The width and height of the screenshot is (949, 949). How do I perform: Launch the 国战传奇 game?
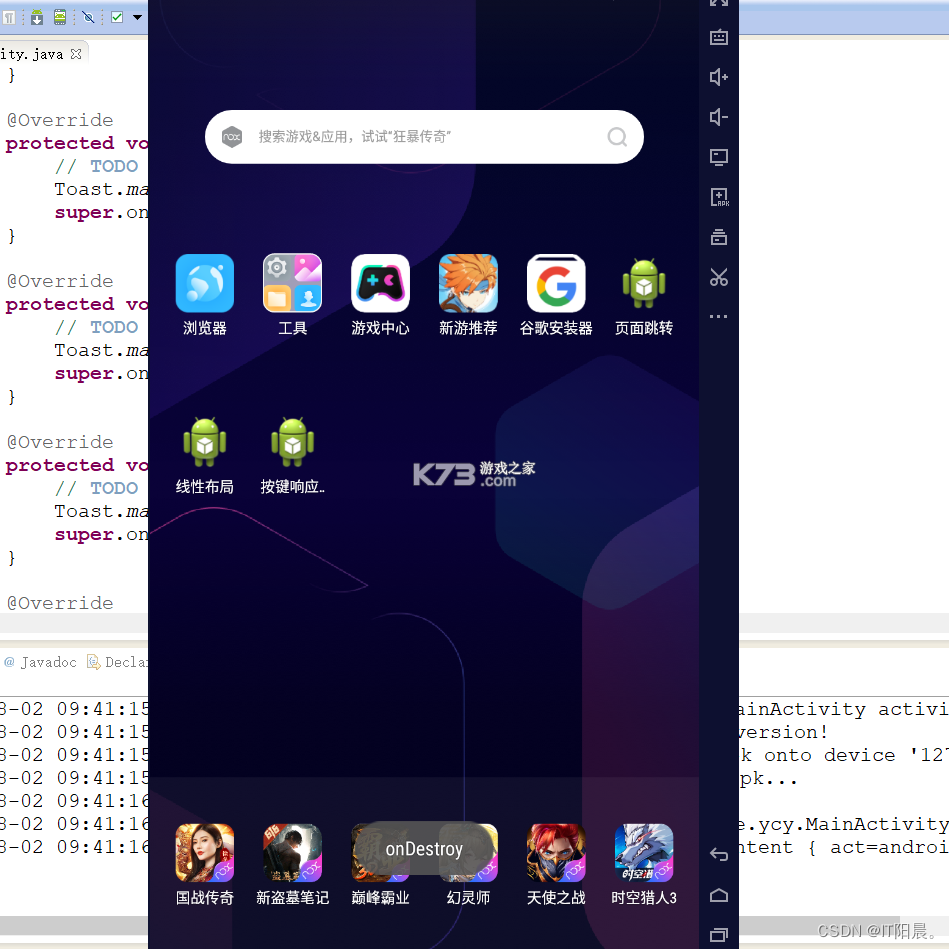click(205, 864)
